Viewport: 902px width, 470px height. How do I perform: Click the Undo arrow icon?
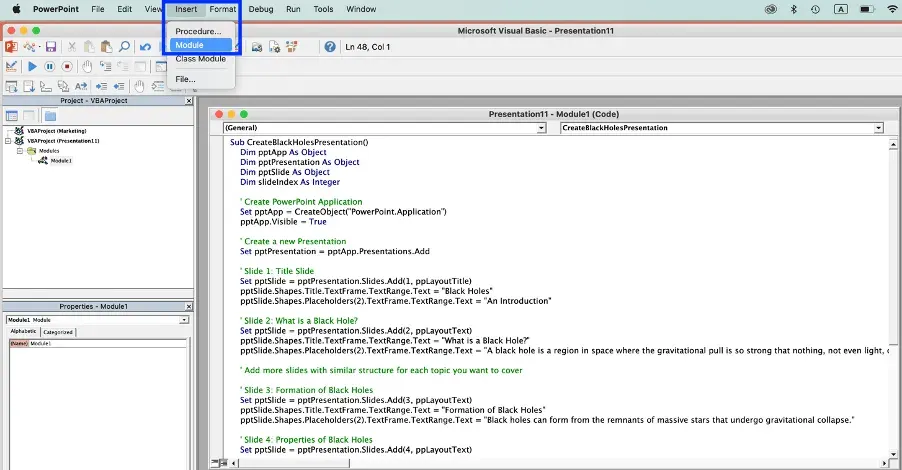click(x=146, y=47)
